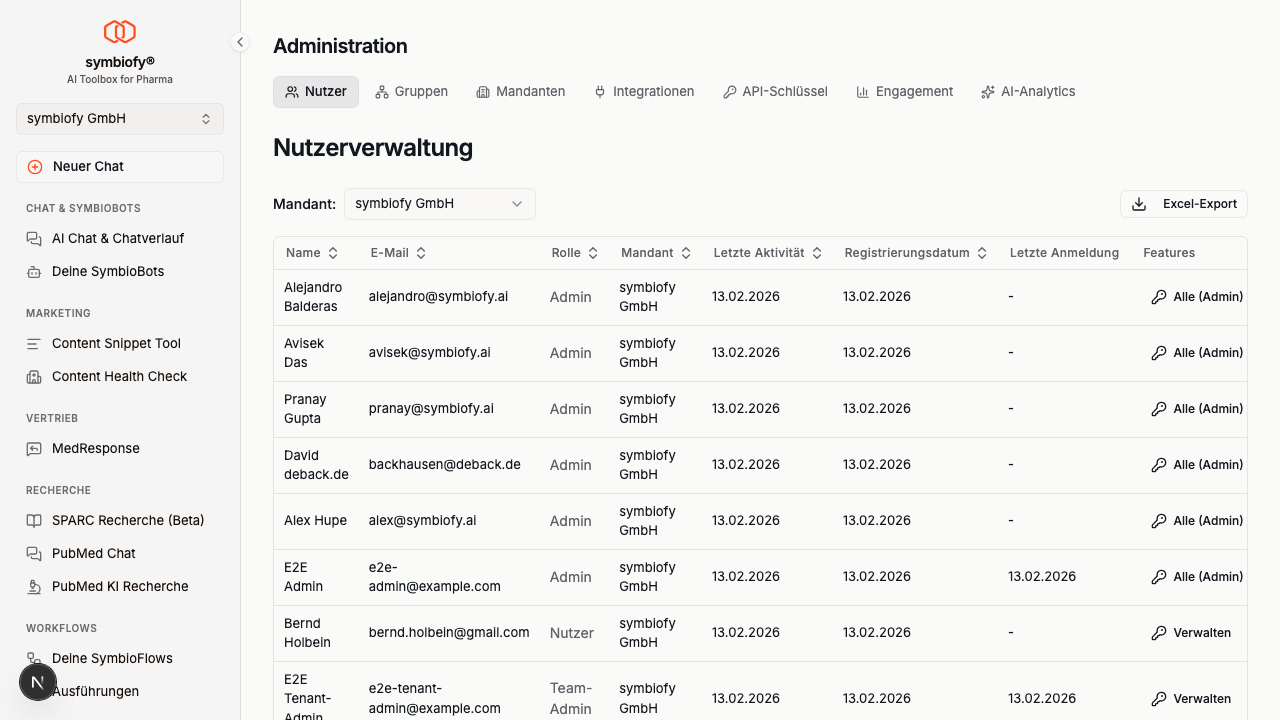The height and width of the screenshot is (720, 1280).
Task: Collapse the sidebar with the chevron arrow
Action: tap(239, 42)
